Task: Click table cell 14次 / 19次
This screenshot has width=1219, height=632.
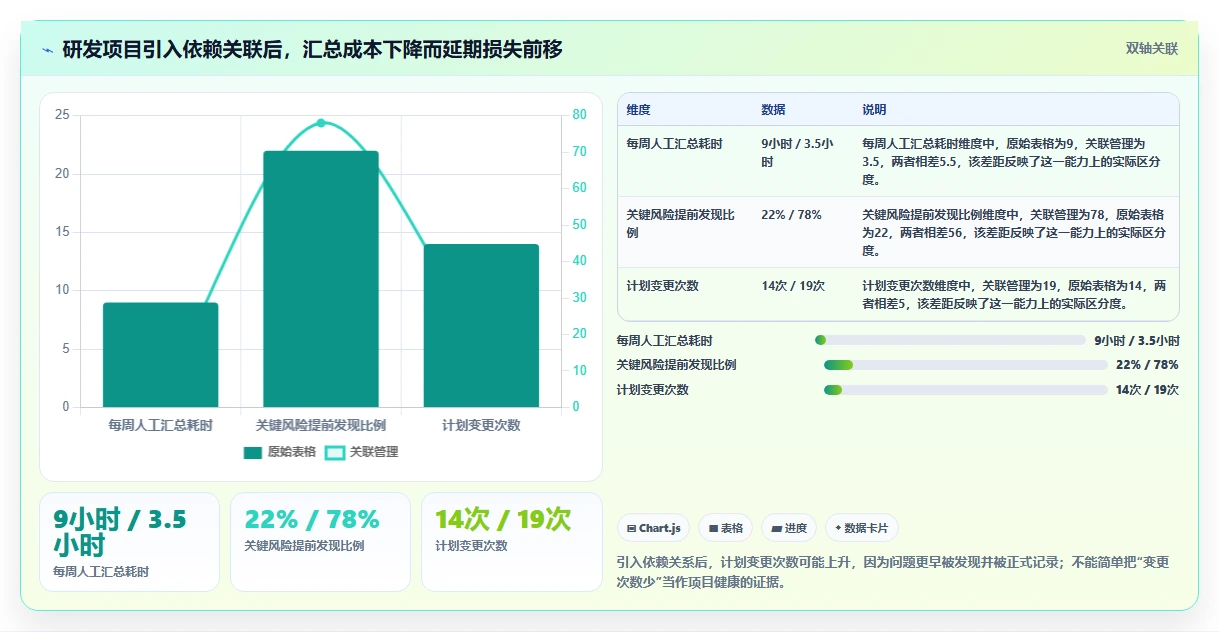Action: tap(793, 286)
